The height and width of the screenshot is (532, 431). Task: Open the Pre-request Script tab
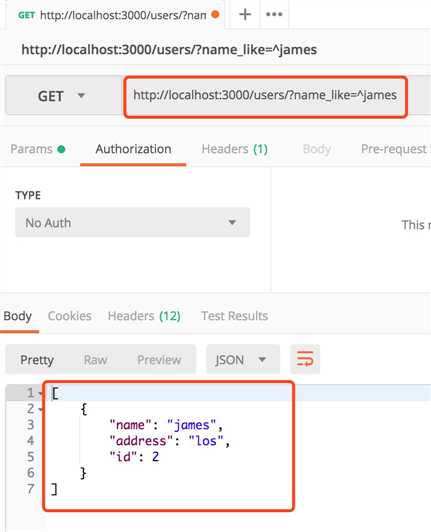(x=396, y=149)
